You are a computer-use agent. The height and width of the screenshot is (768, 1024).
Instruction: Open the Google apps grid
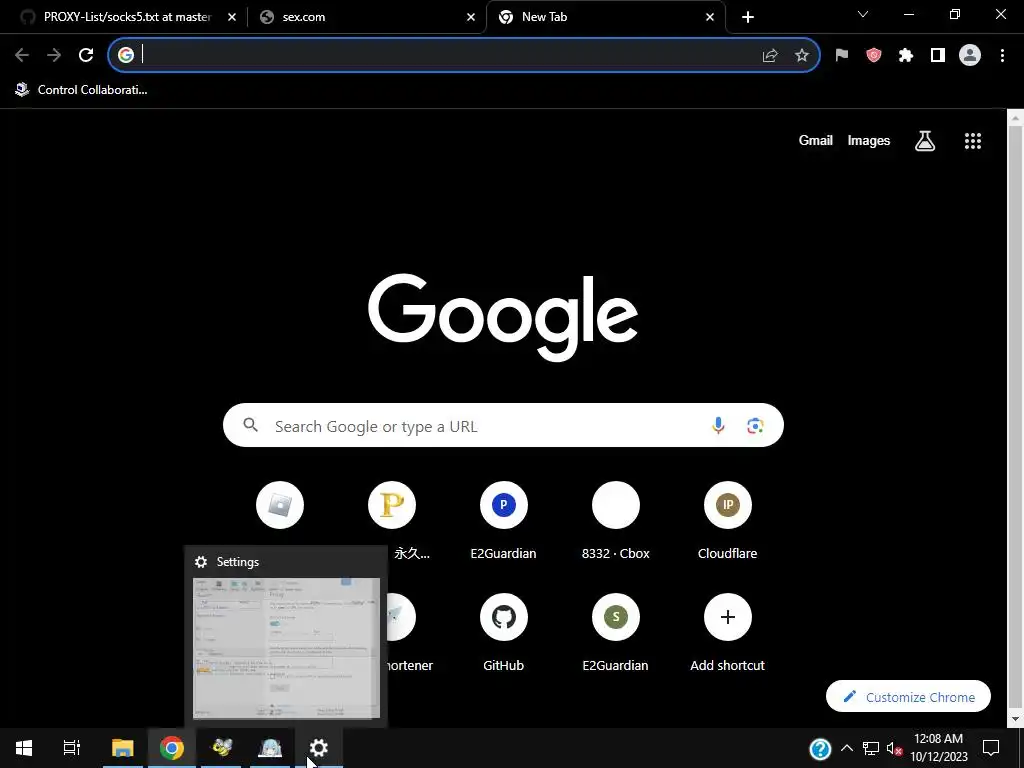click(973, 140)
